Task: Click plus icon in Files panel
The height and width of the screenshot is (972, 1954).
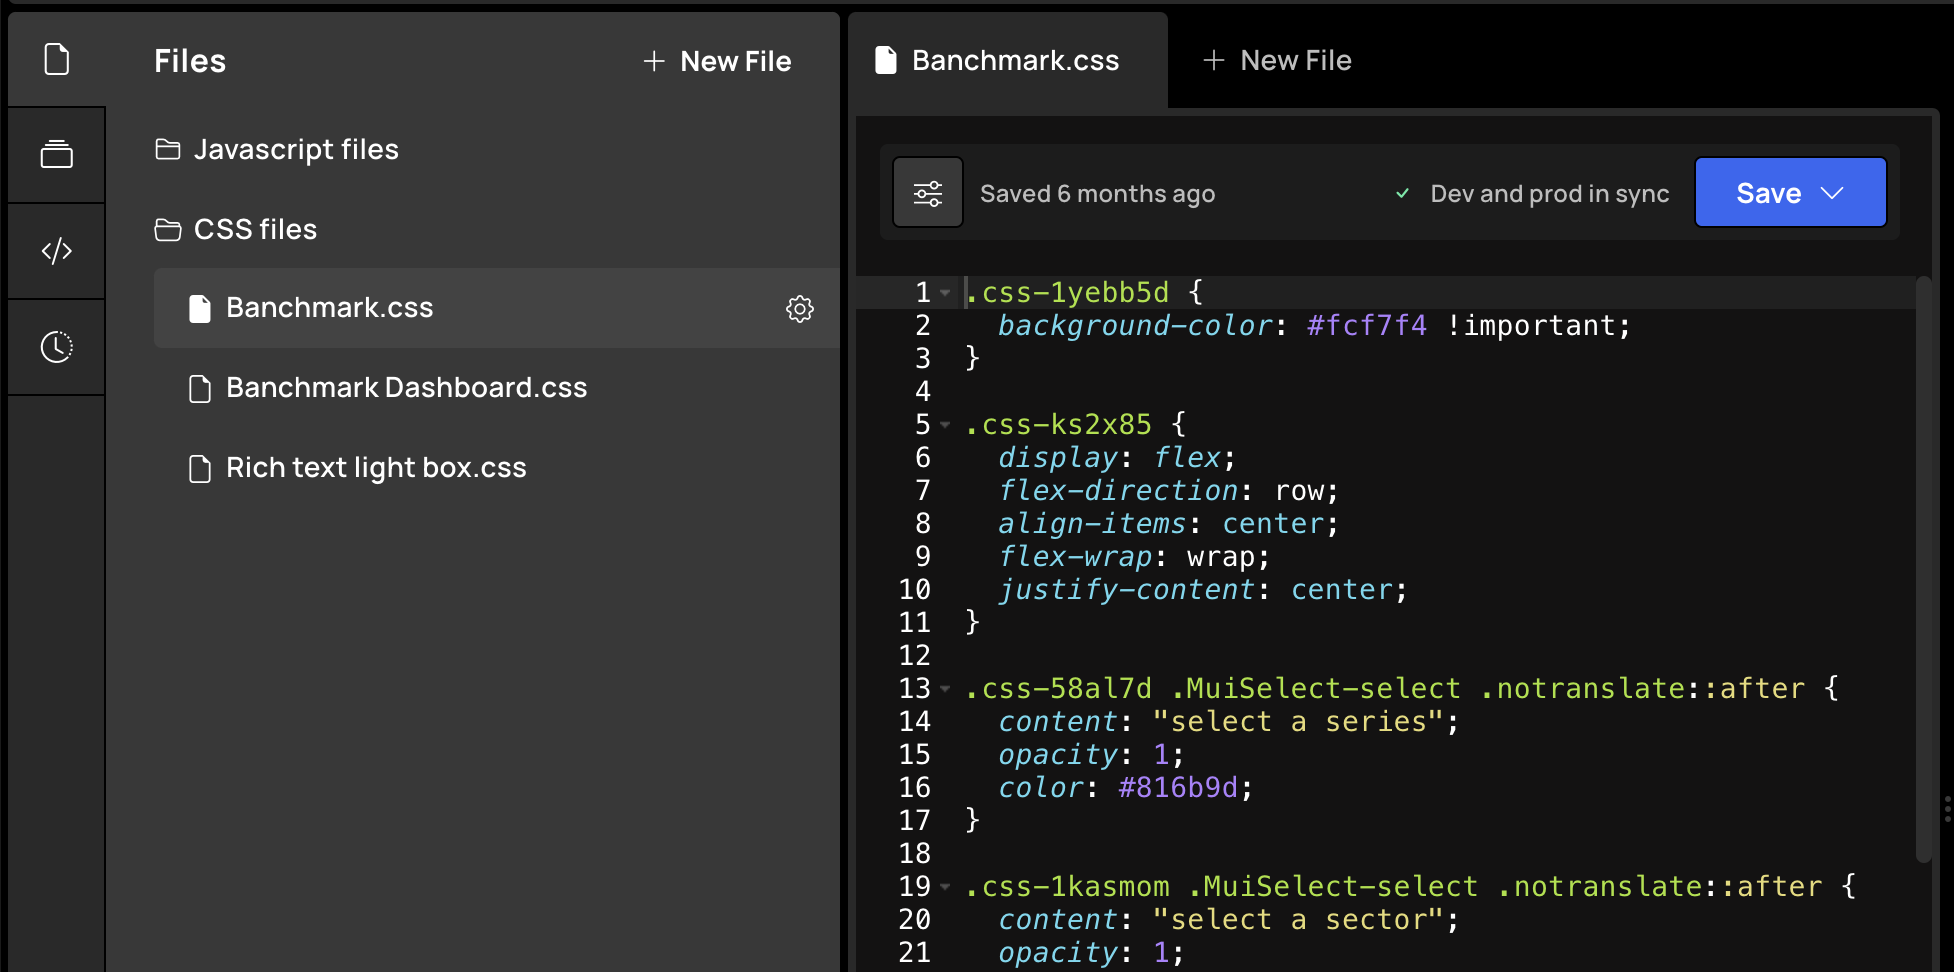Action: point(654,61)
